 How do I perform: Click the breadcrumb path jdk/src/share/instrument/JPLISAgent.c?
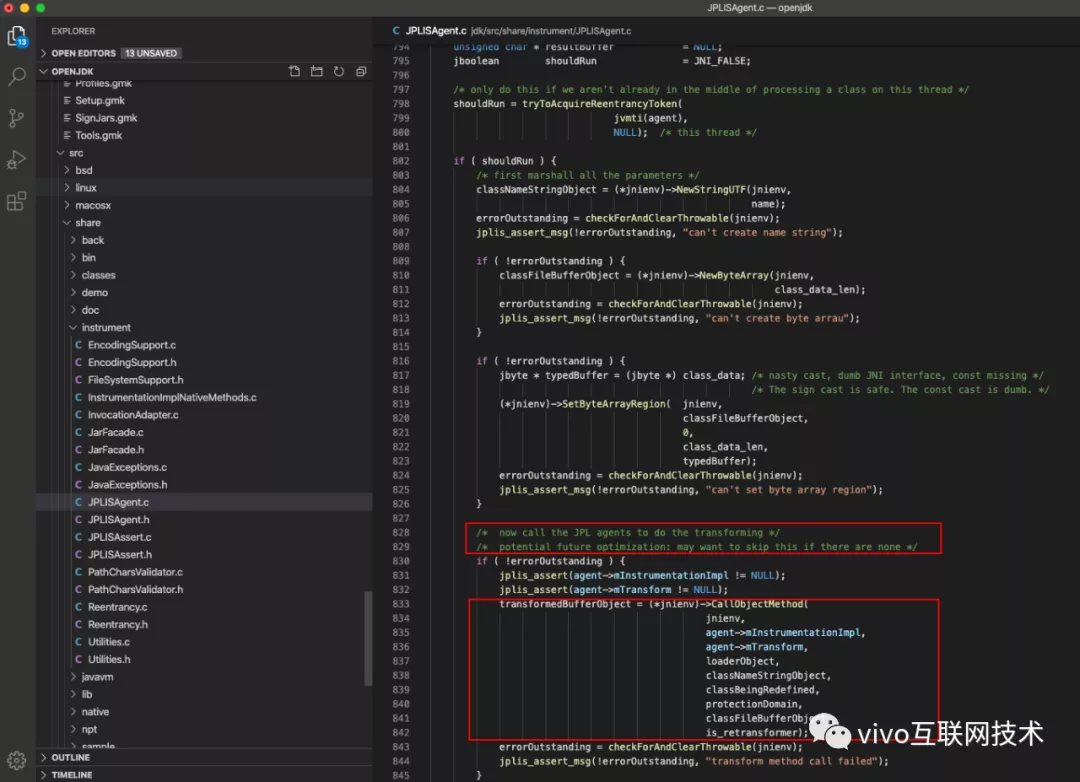[x=551, y=31]
